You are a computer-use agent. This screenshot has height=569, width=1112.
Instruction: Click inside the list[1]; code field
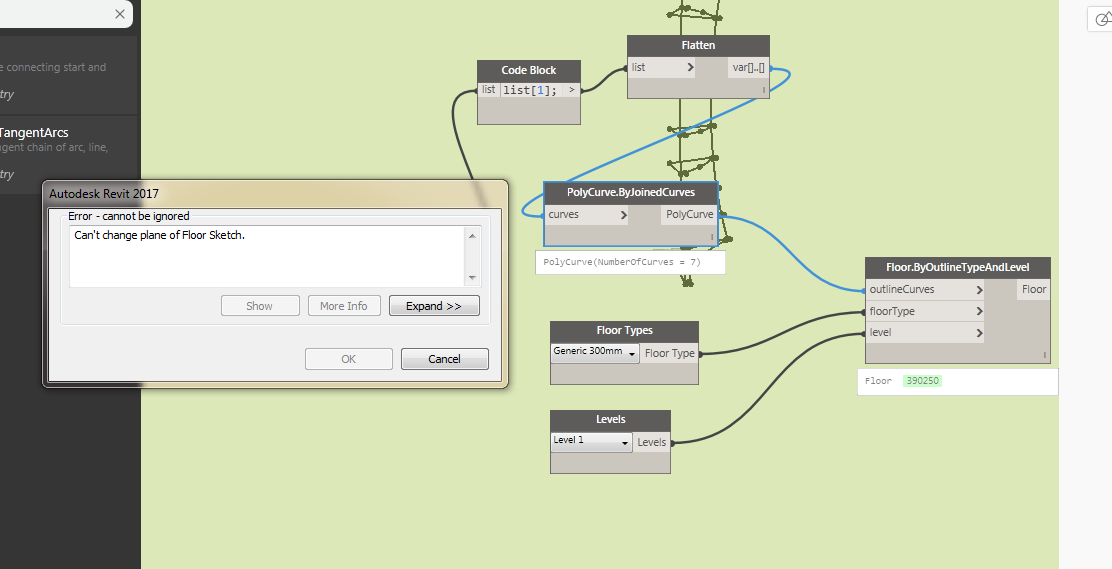(530, 90)
